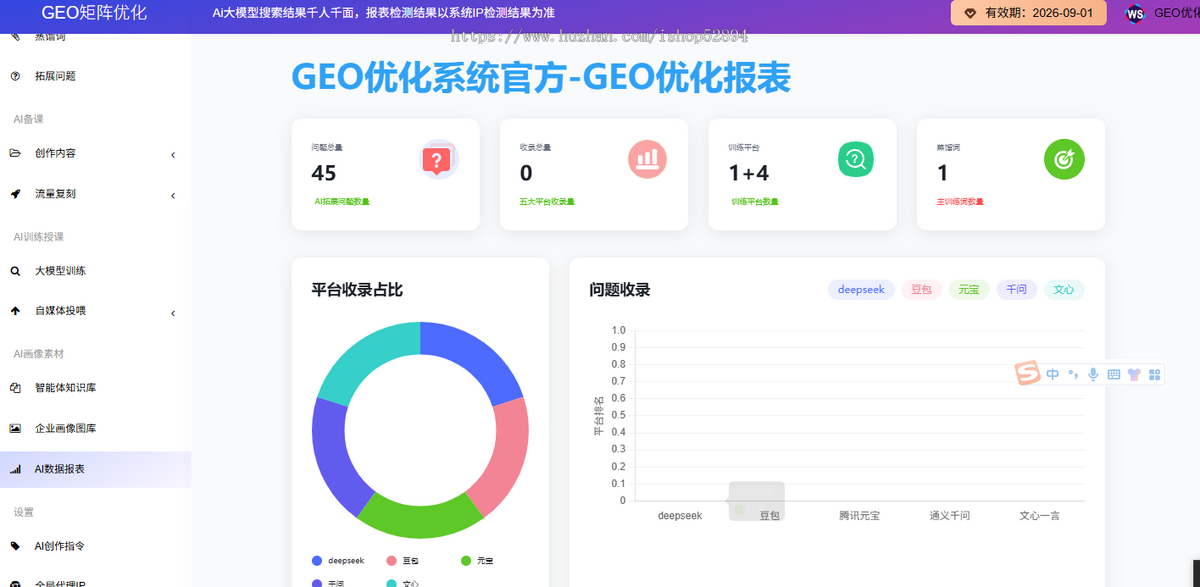Click the 大模型训练 search icon
This screenshot has height=587, width=1200.
[x=15, y=271]
